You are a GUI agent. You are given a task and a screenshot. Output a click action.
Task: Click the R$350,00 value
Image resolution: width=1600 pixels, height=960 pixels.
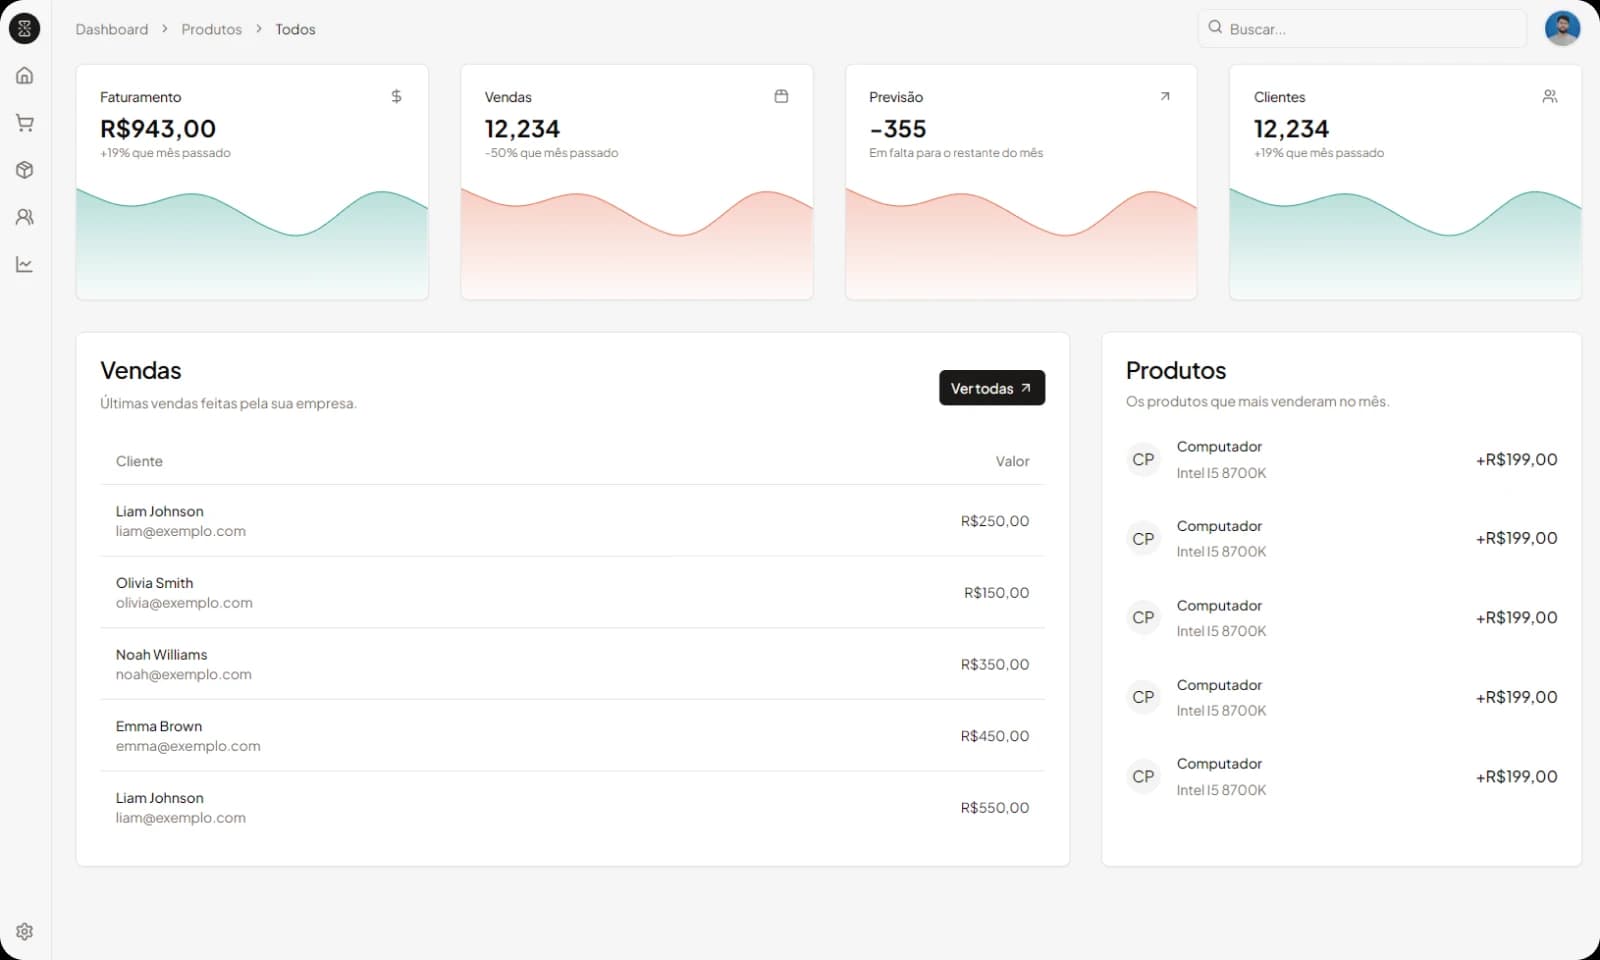995,664
